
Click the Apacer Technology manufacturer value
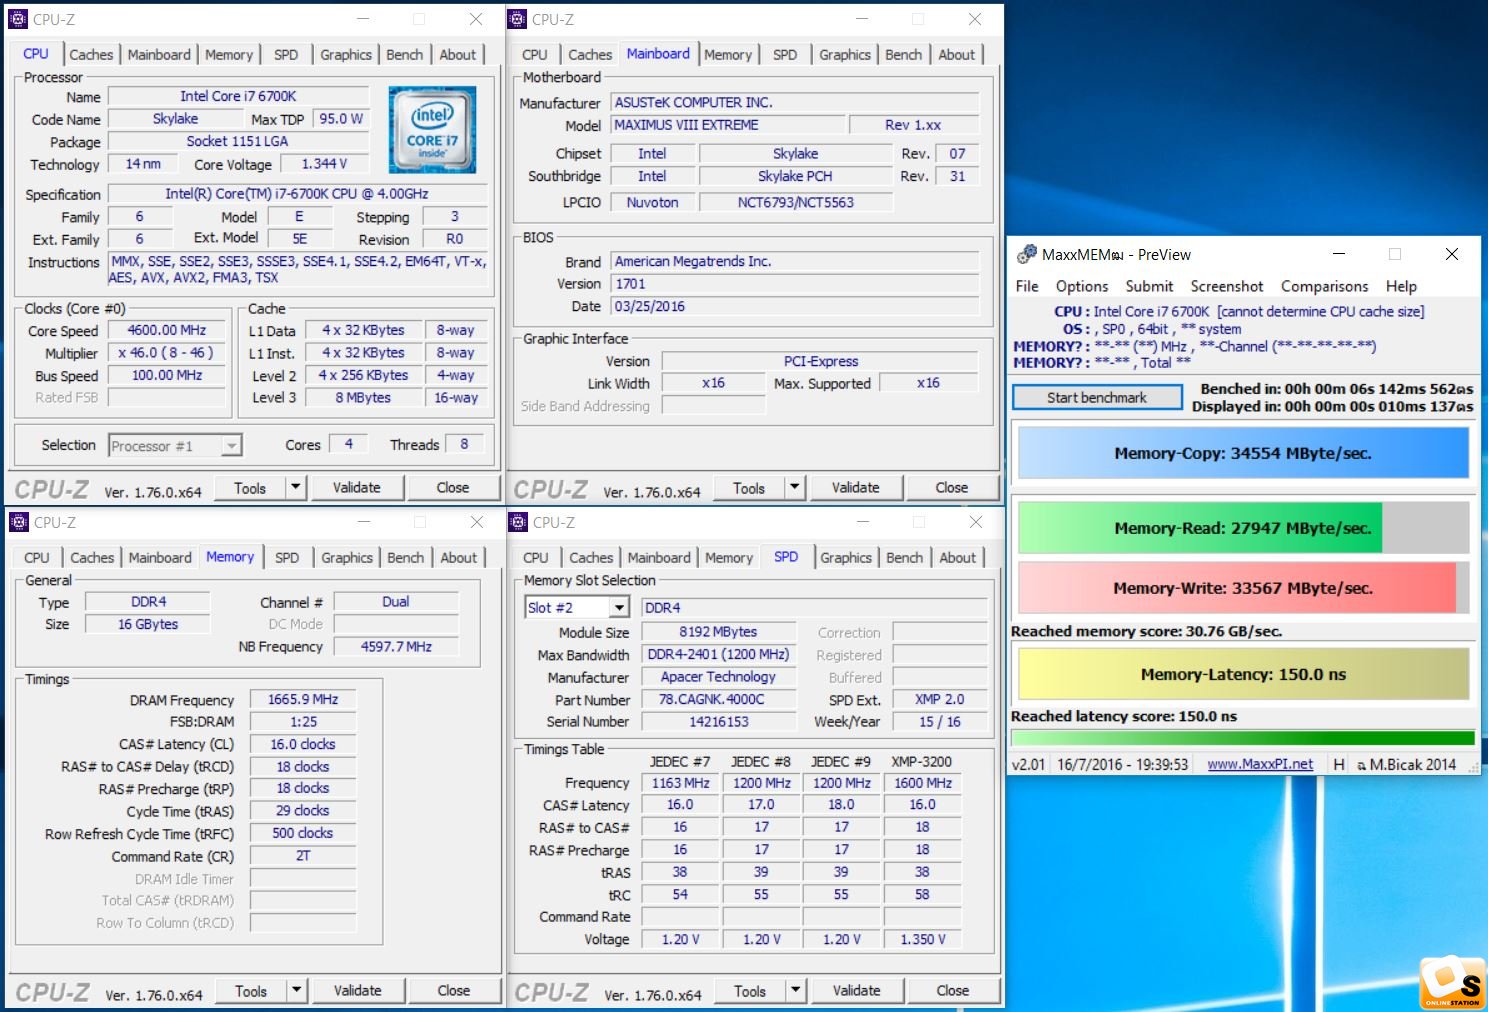[718, 677]
